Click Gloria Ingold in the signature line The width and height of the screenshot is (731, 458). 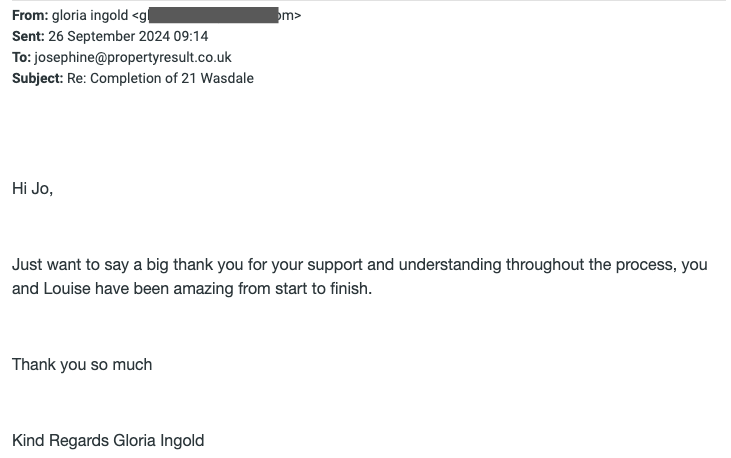159,441
